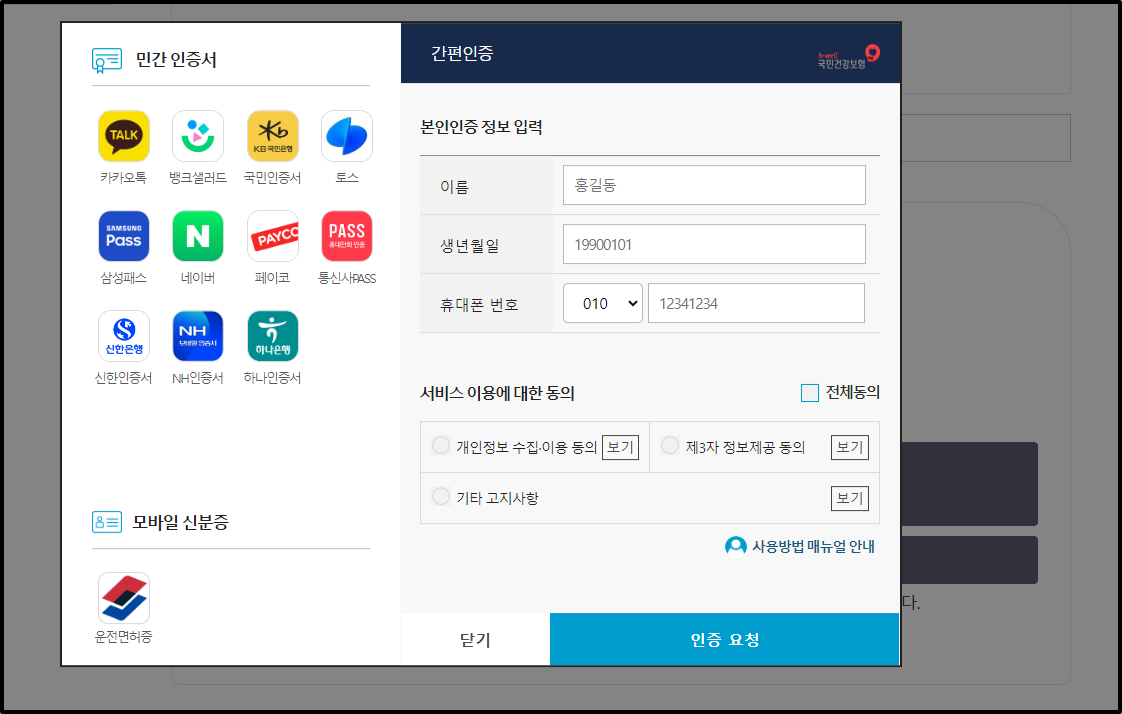View 개인정보 수집·이용 동의 details via 보기

[x=620, y=447]
